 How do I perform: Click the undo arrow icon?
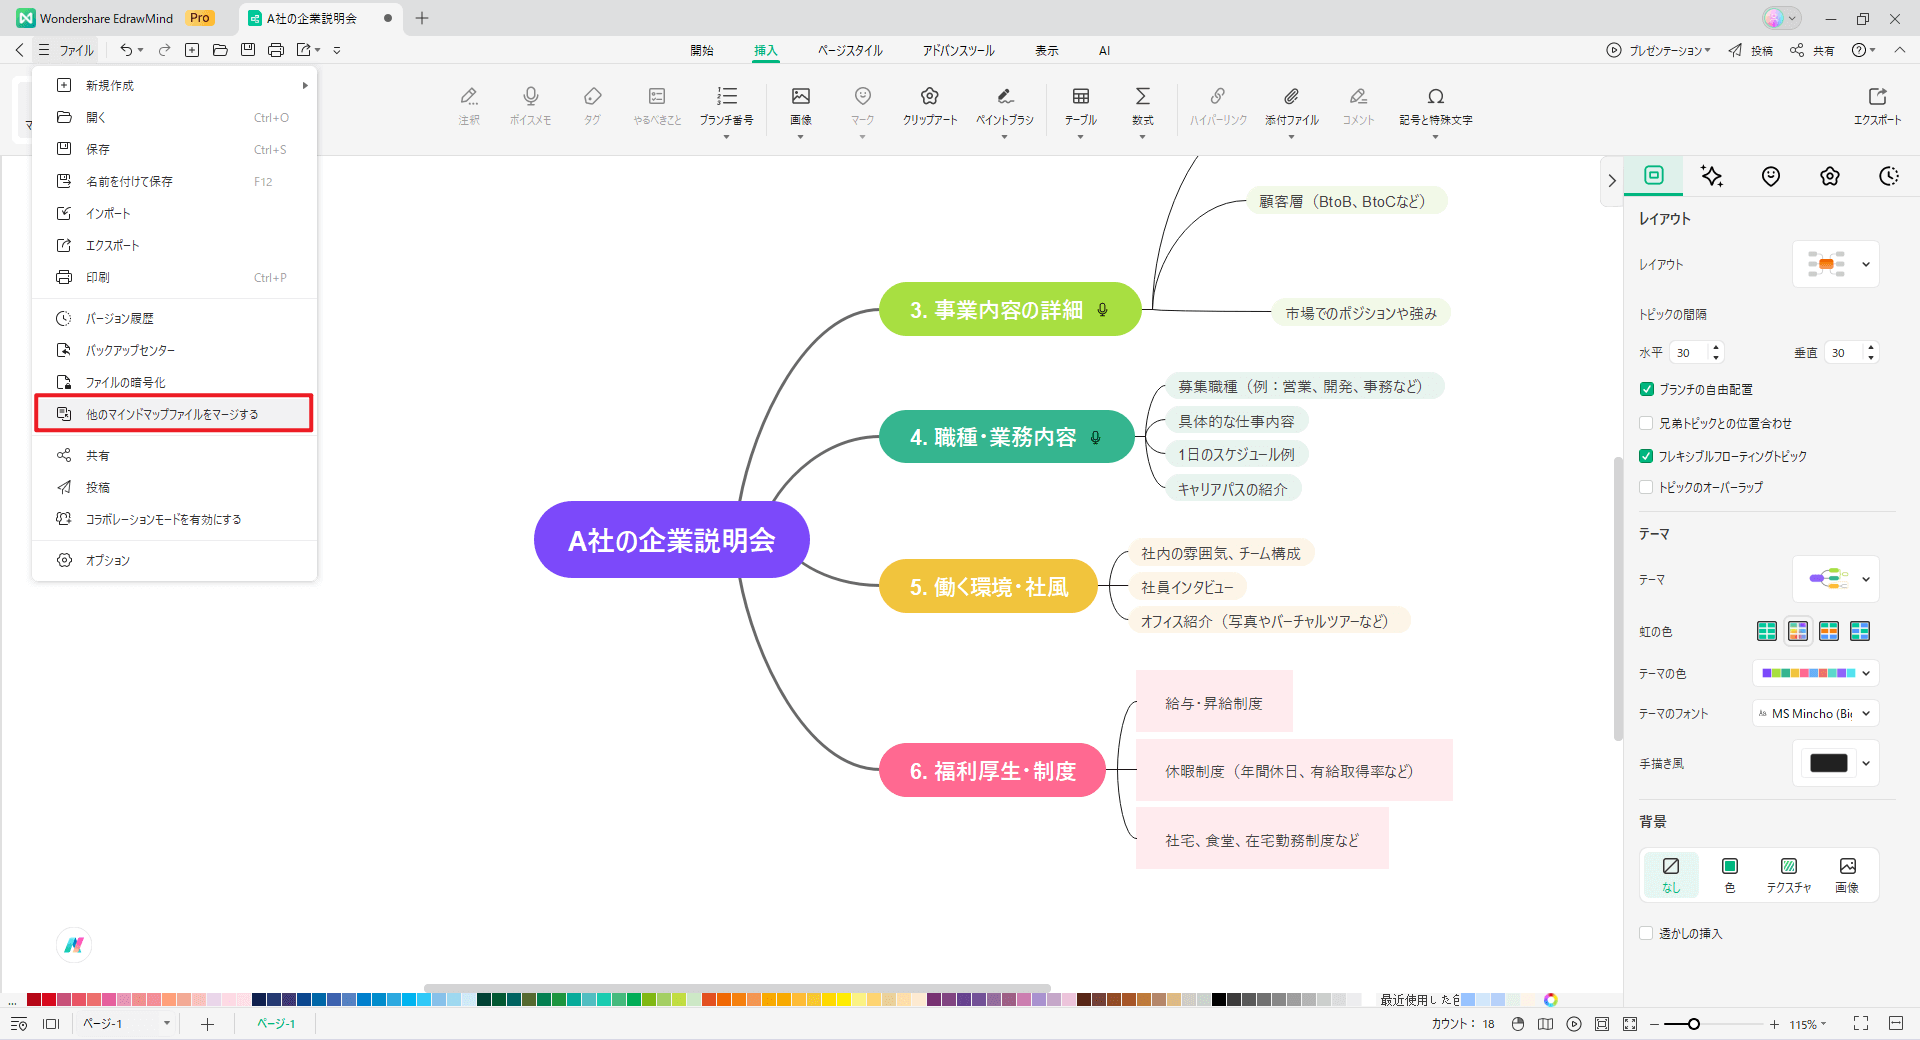(x=126, y=50)
